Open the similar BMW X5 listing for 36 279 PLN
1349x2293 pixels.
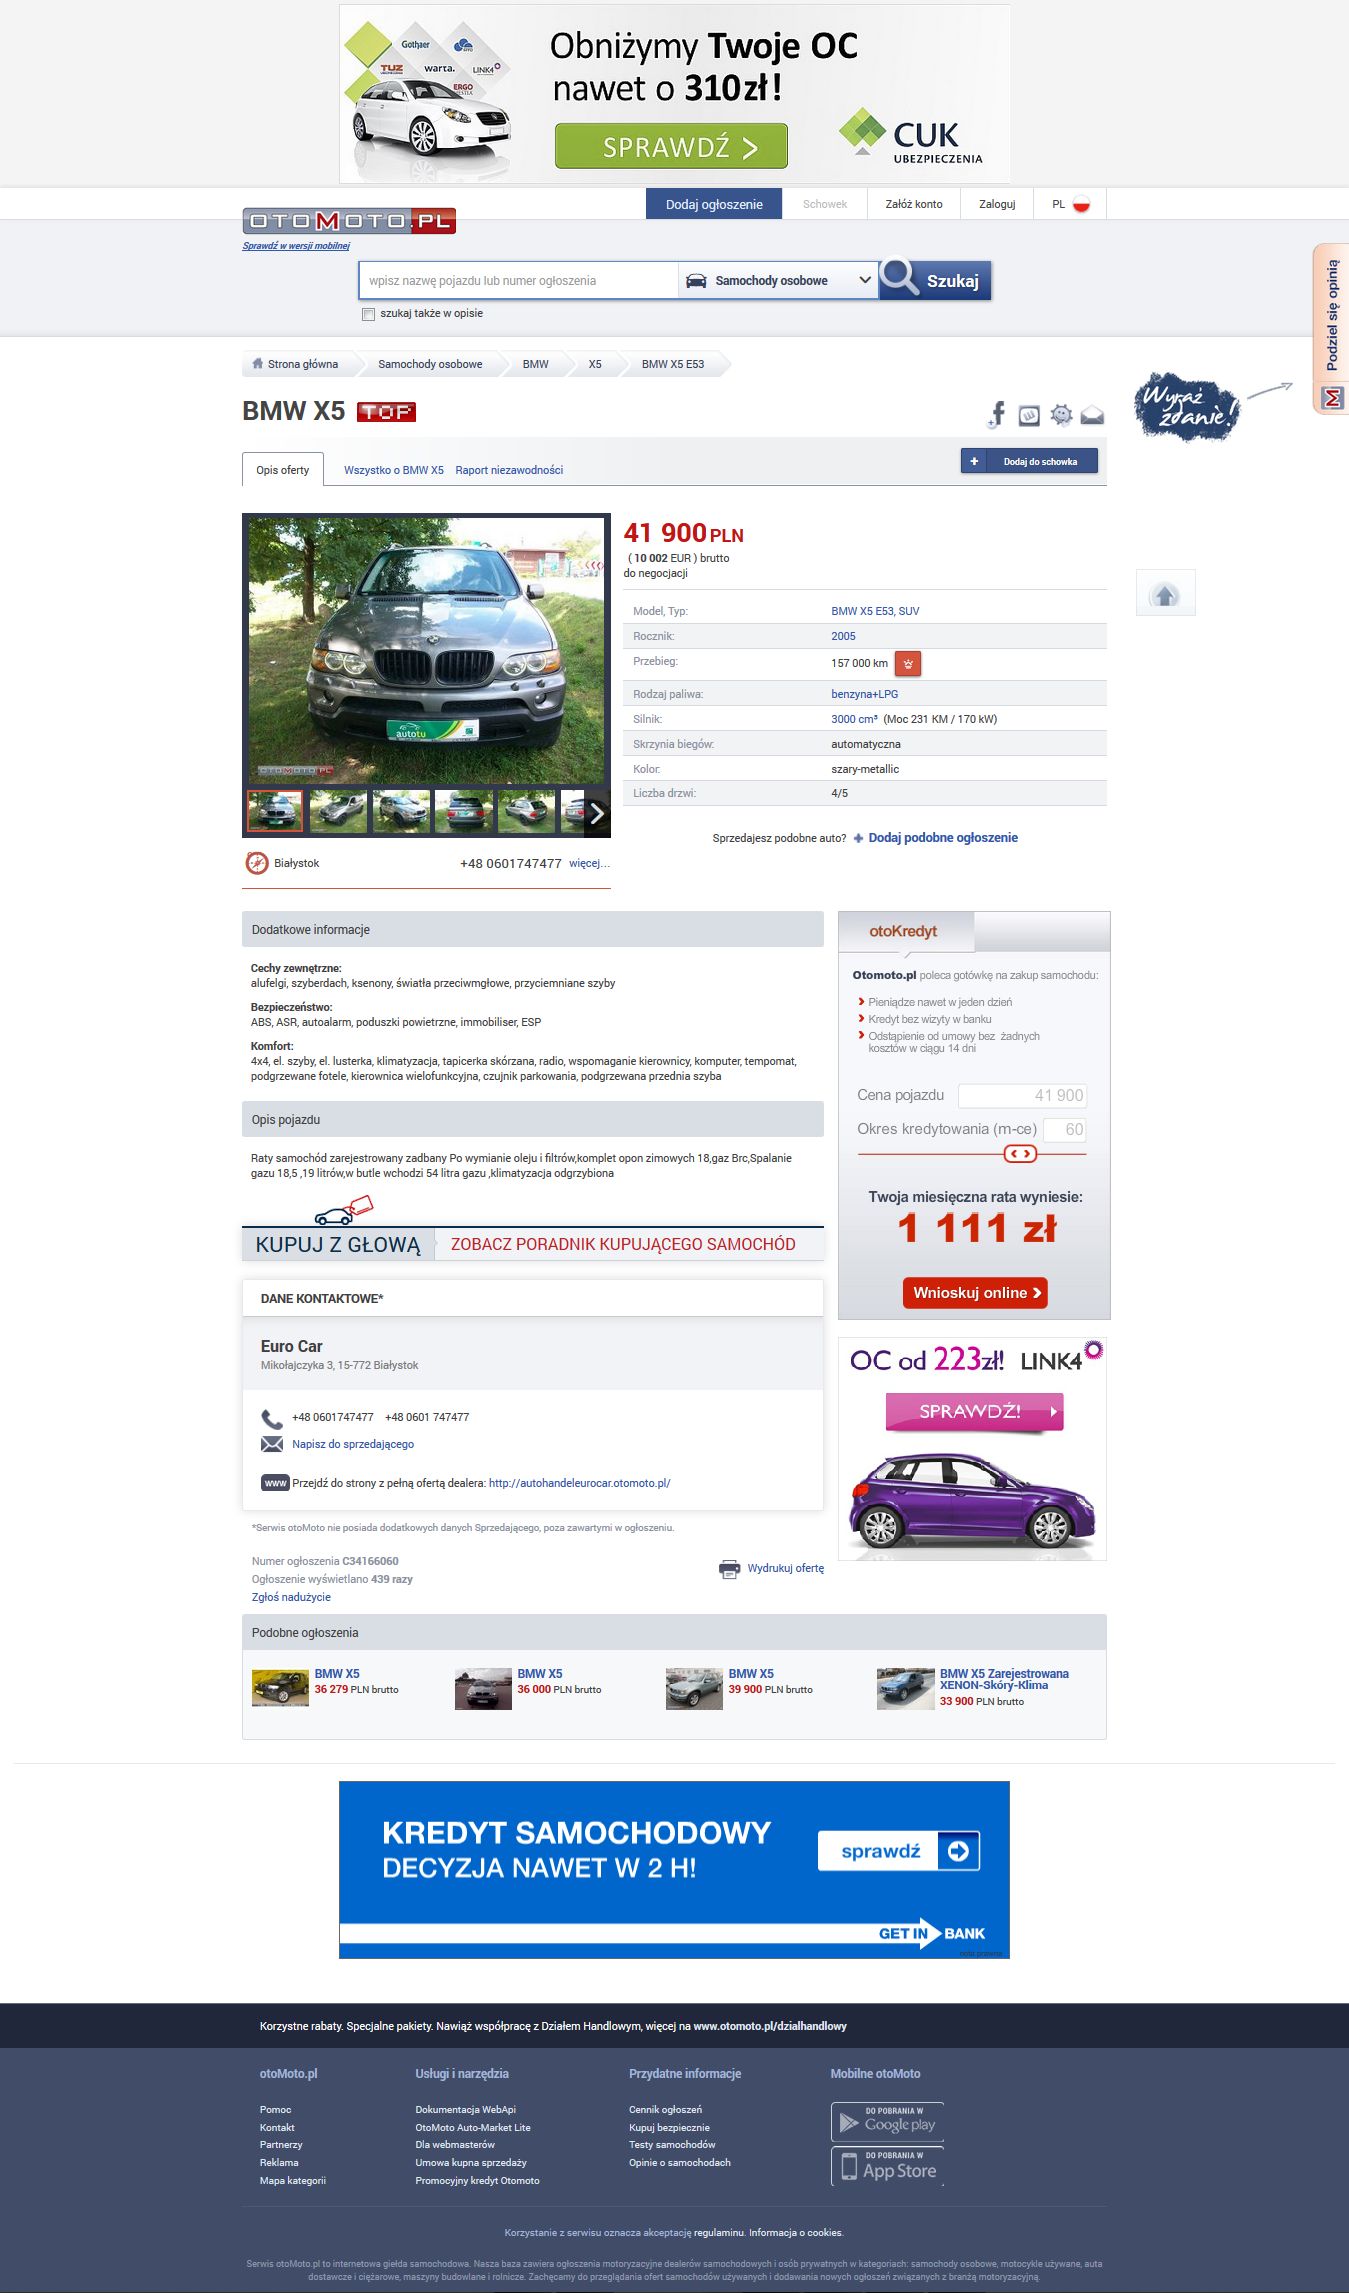(337, 1673)
